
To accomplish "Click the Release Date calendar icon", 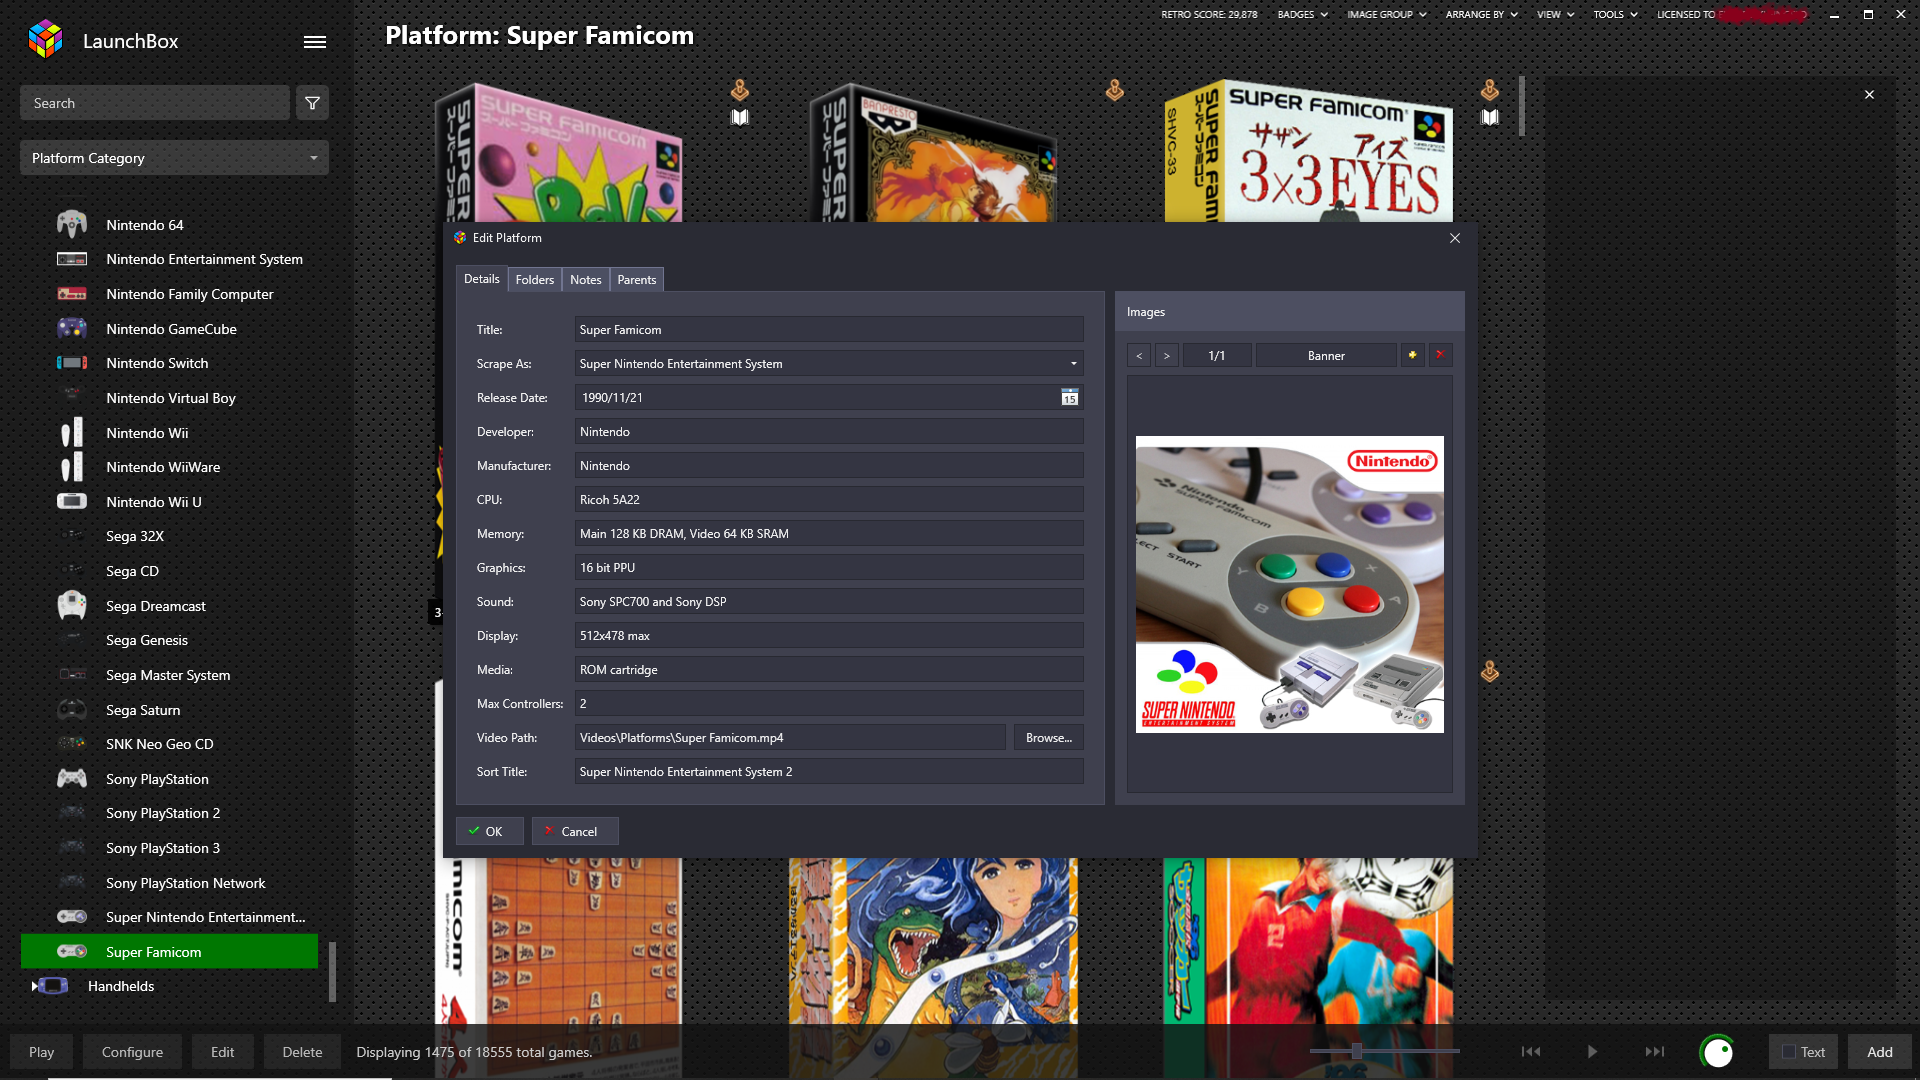I will point(1069,397).
